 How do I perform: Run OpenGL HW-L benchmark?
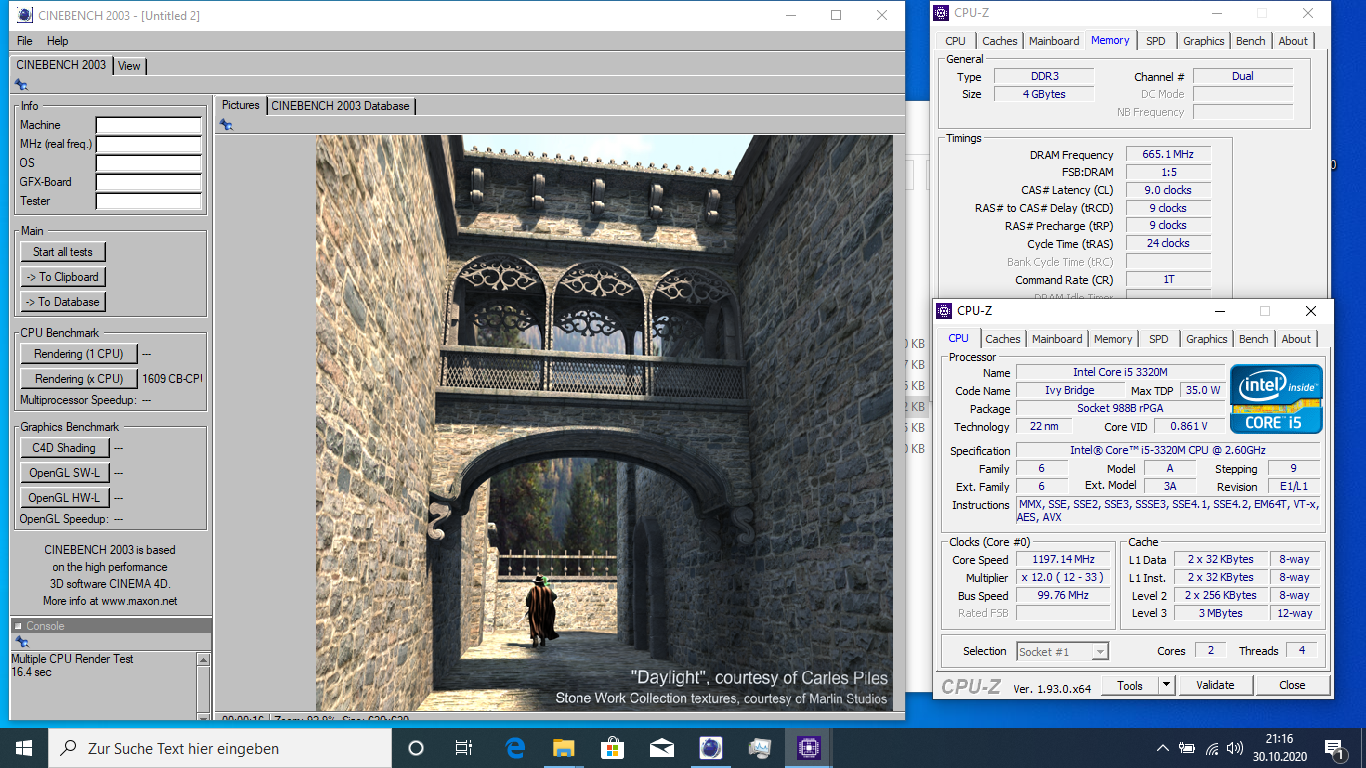coord(64,498)
